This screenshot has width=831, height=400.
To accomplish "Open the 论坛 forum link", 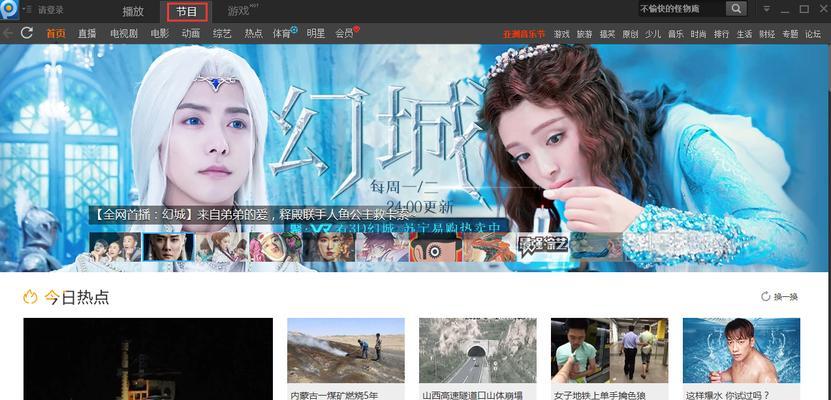I will 813,34.
